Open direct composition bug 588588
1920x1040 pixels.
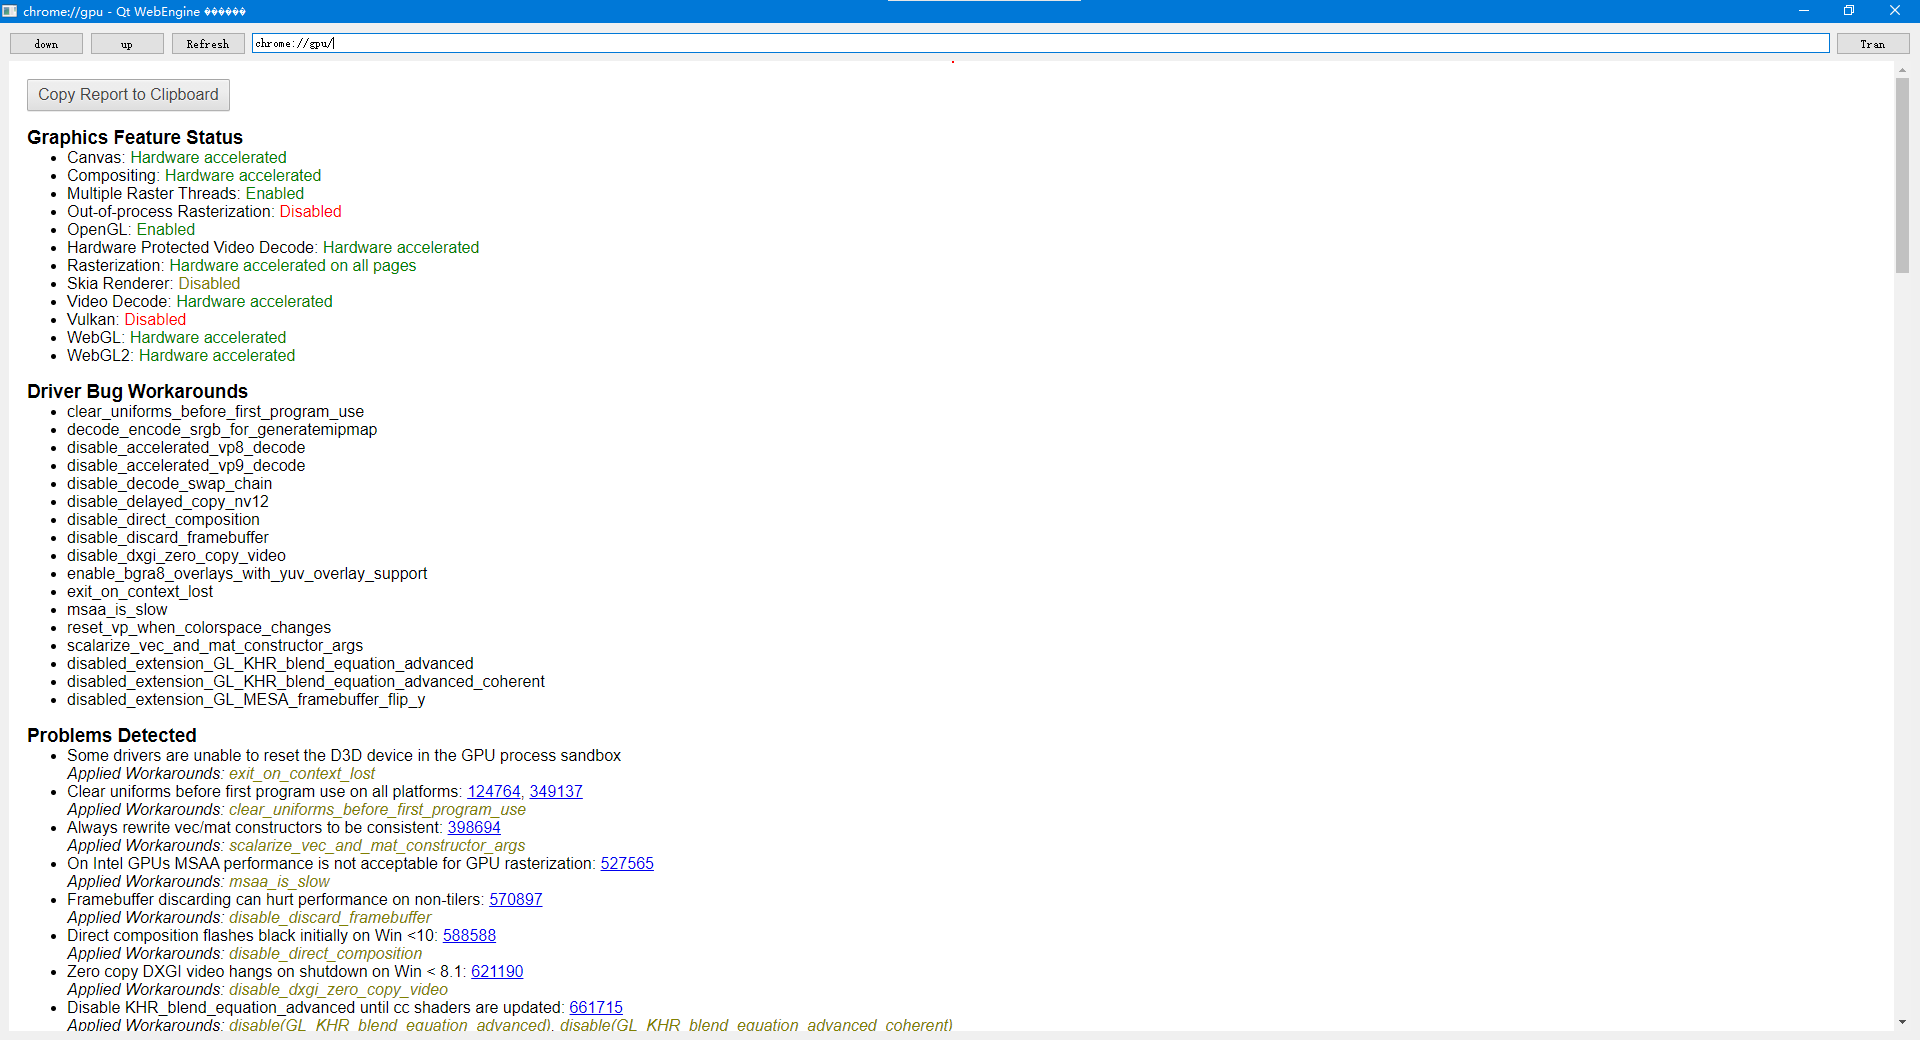click(469, 936)
